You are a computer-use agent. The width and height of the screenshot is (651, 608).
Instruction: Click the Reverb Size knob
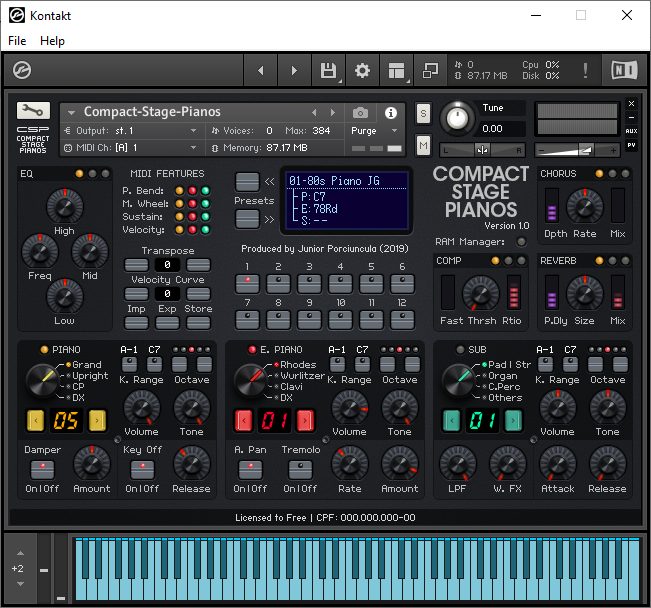coord(585,294)
